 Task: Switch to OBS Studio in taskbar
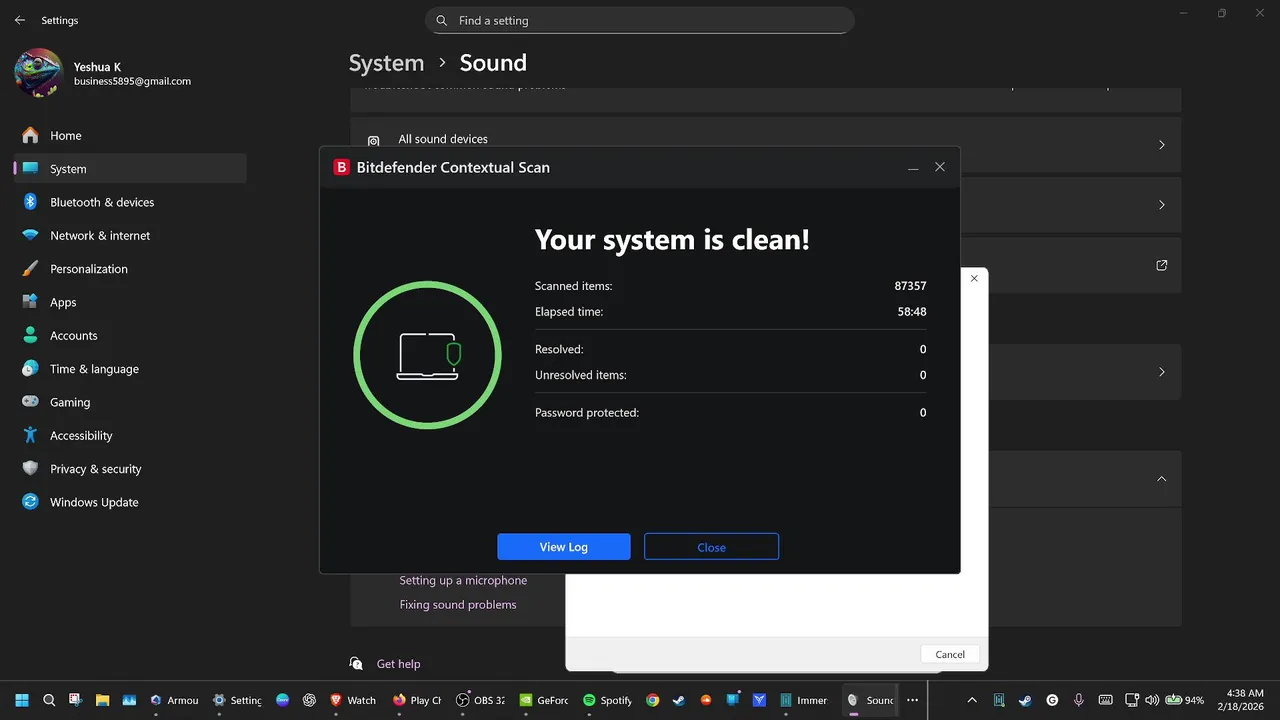pos(481,700)
